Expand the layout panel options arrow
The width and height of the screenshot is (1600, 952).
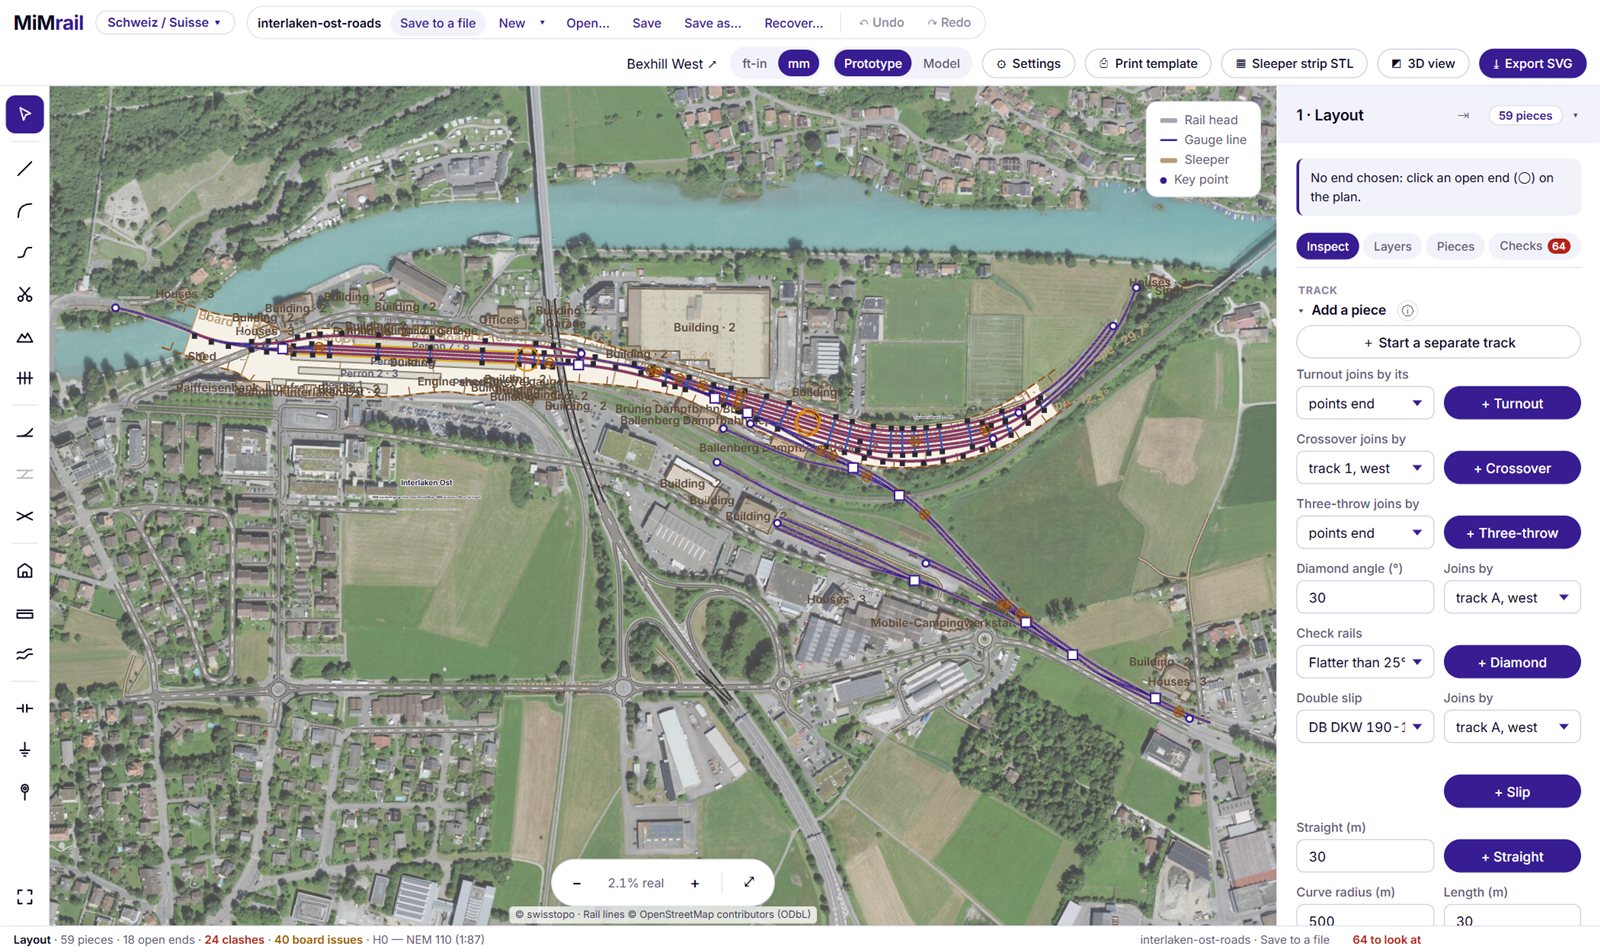[x=1575, y=116]
